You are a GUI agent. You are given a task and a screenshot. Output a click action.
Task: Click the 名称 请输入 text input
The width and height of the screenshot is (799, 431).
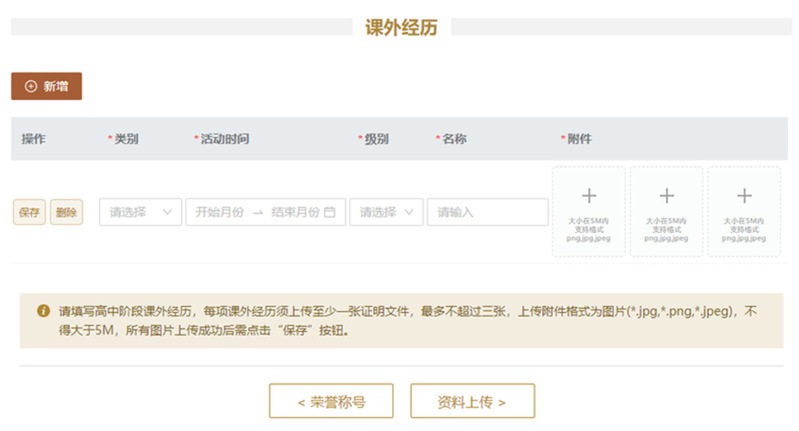click(x=487, y=212)
